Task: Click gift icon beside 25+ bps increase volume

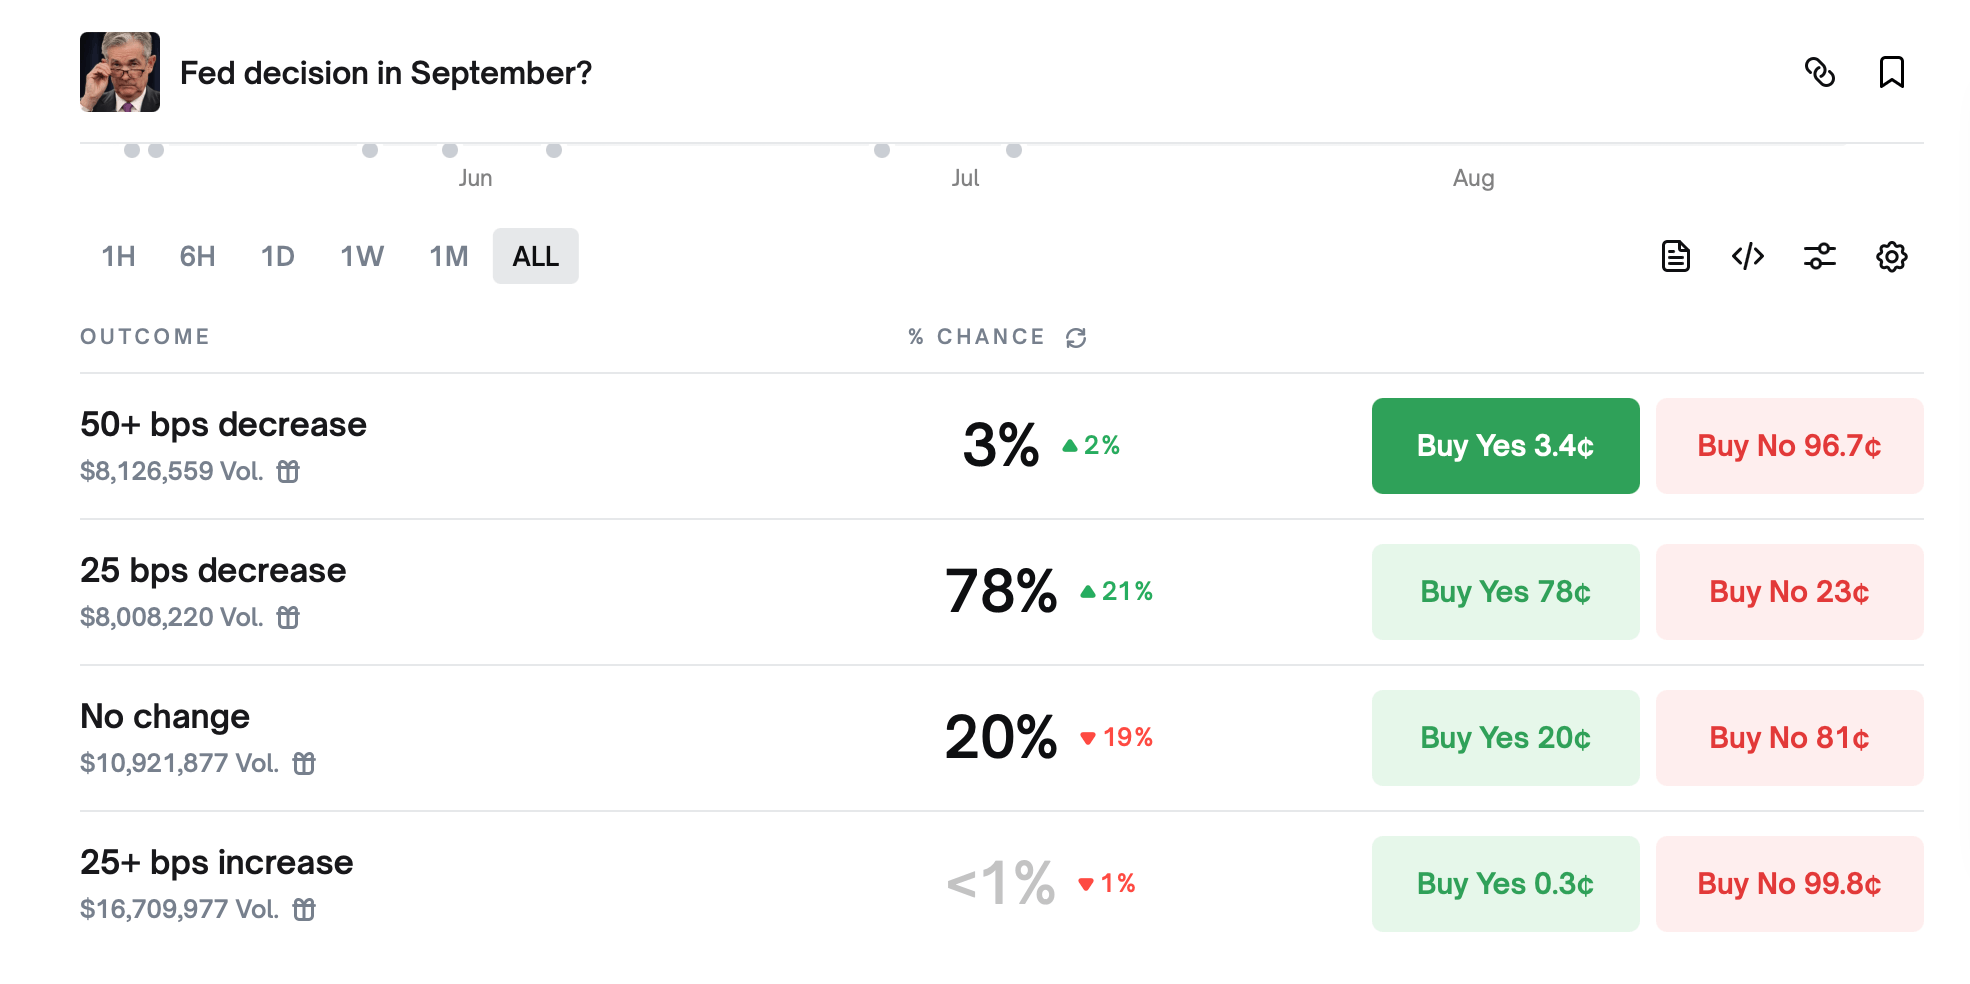Action: (x=304, y=909)
